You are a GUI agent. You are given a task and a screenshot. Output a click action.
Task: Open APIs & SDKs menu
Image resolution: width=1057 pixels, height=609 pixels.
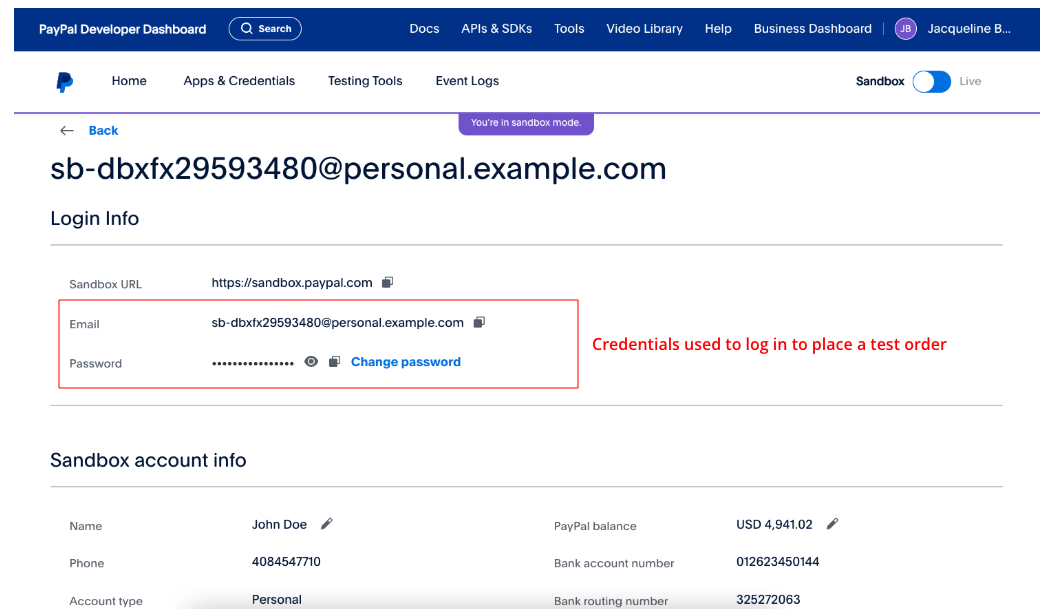click(x=496, y=29)
